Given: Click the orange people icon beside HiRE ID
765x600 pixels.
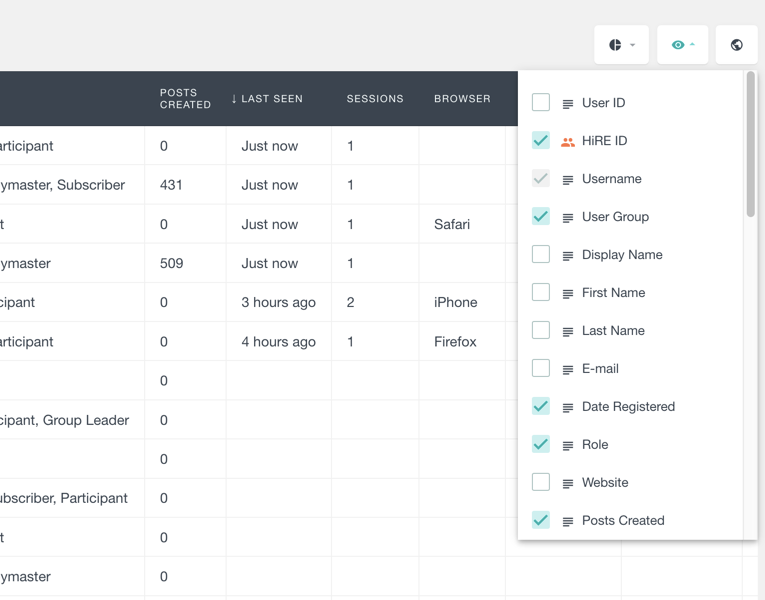Looking at the screenshot, I should 567,142.
